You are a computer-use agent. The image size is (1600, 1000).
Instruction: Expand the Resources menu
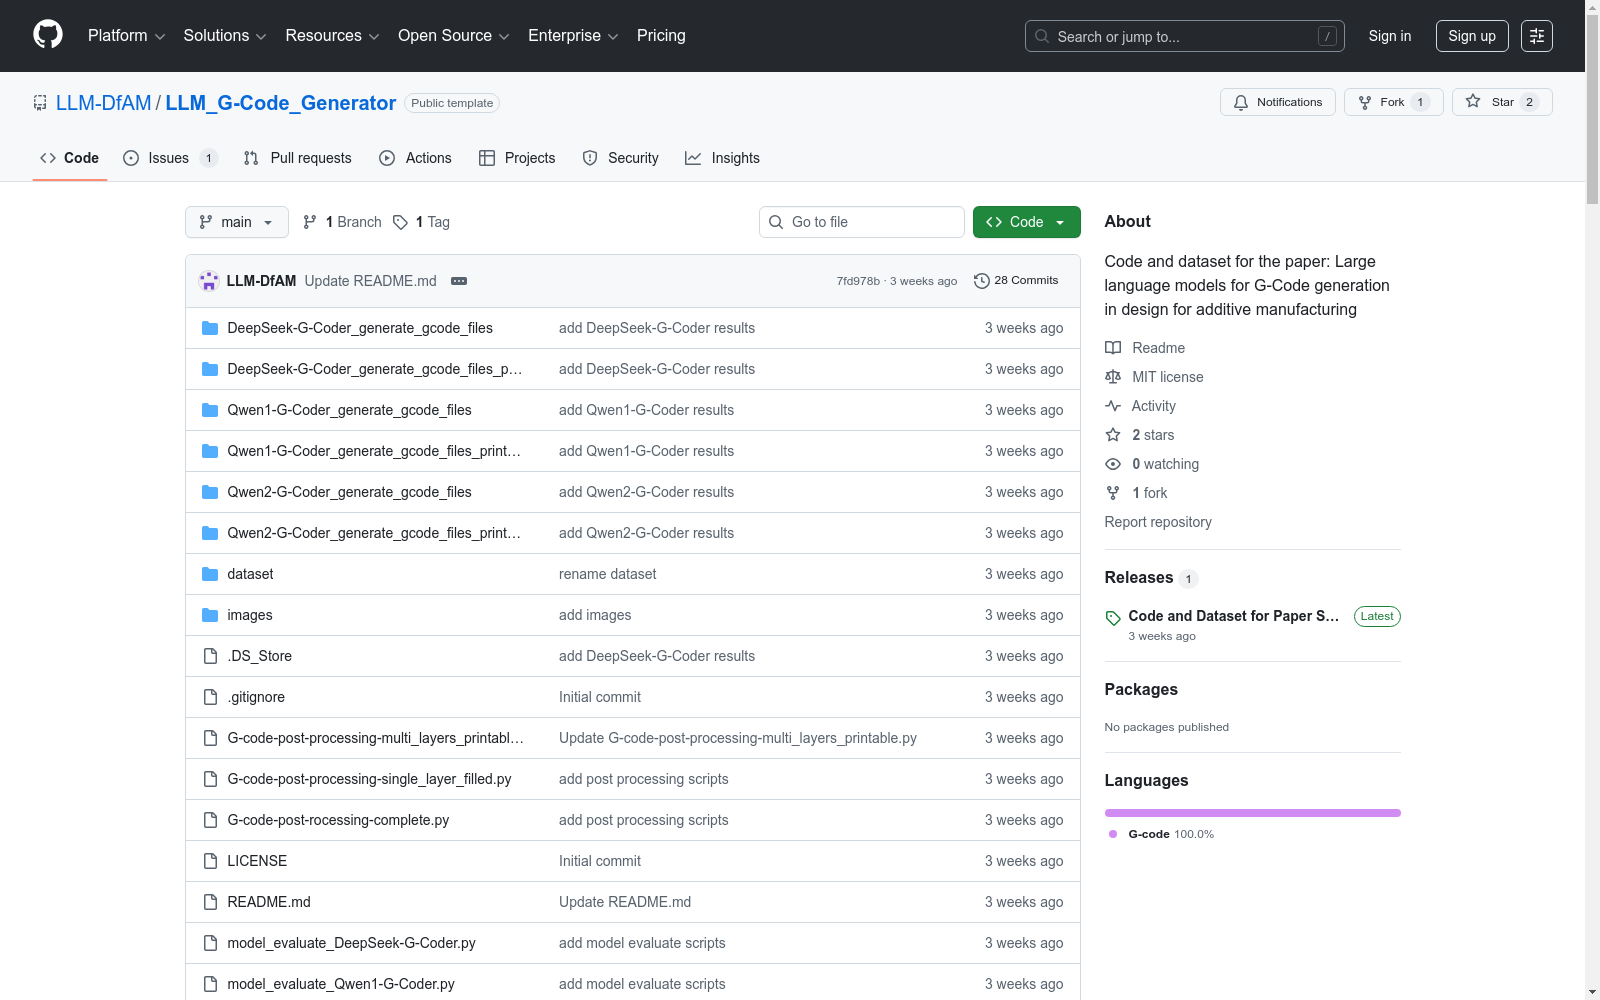point(332,36)
